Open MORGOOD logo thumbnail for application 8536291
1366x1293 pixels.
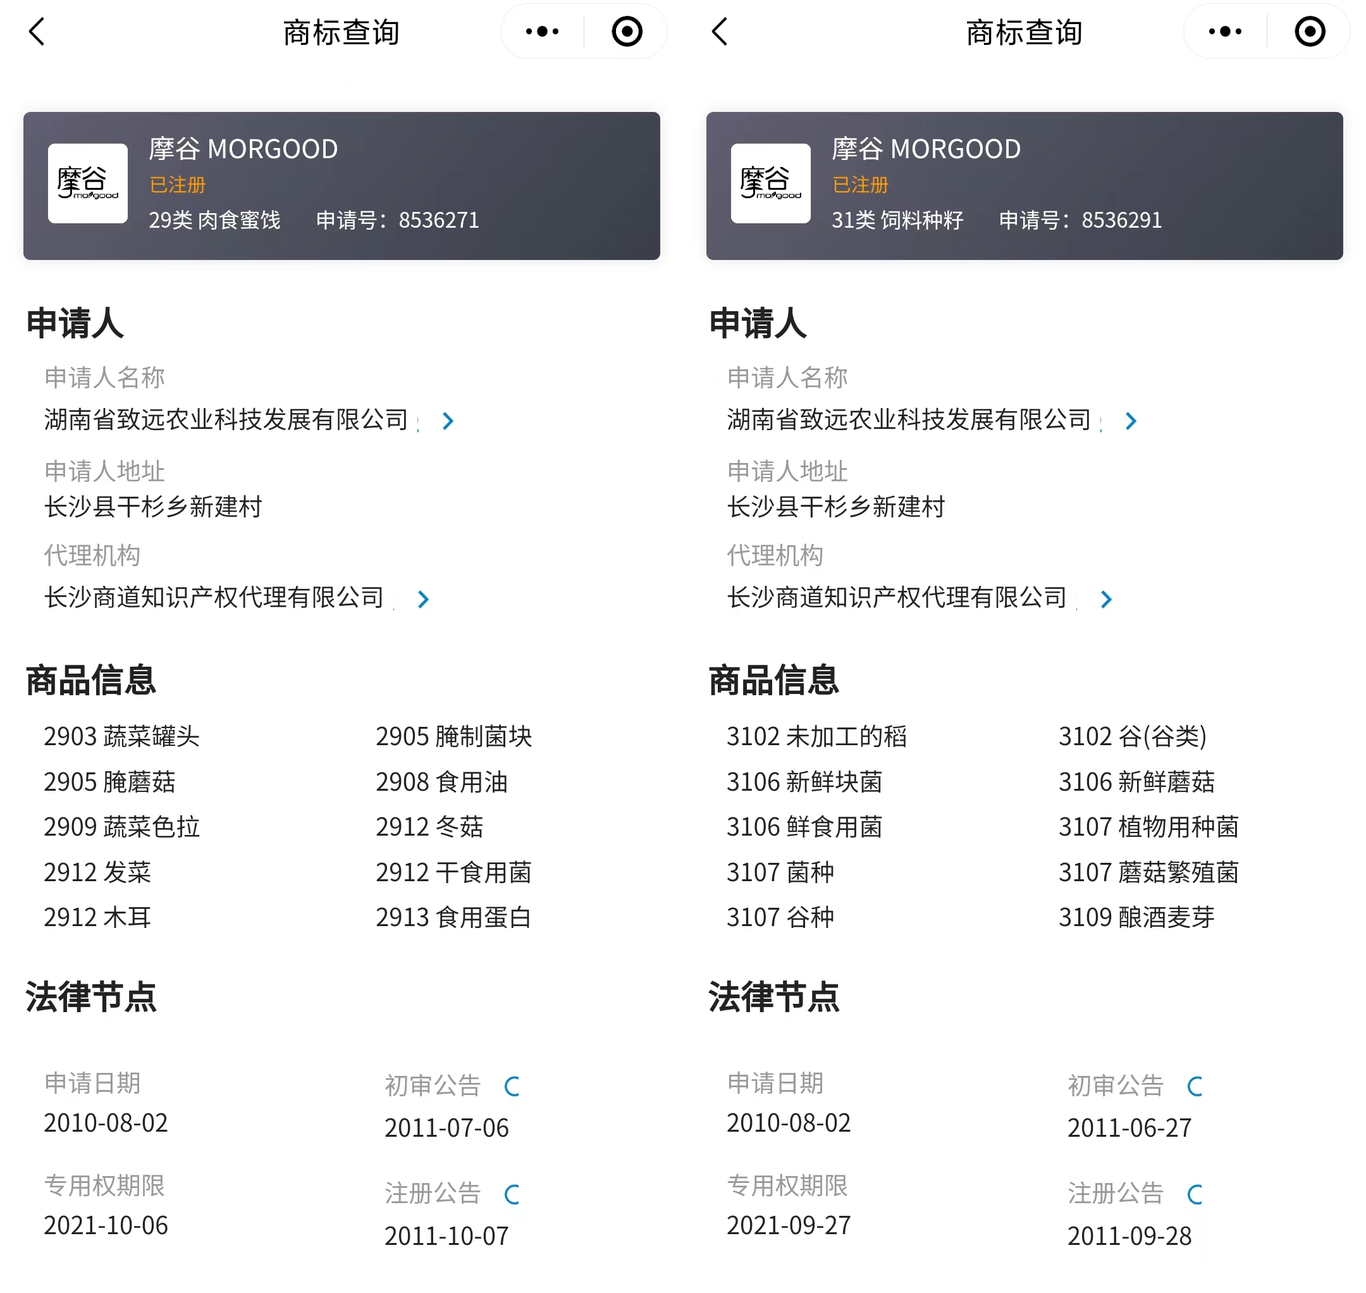click(771, 183)
